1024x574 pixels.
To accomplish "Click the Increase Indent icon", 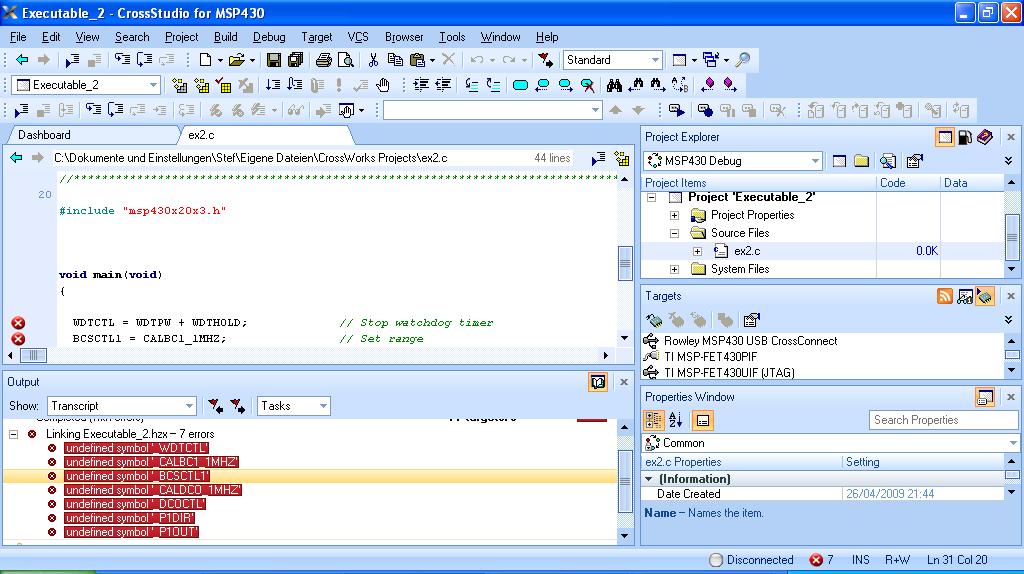I will (x=421, y=85).
